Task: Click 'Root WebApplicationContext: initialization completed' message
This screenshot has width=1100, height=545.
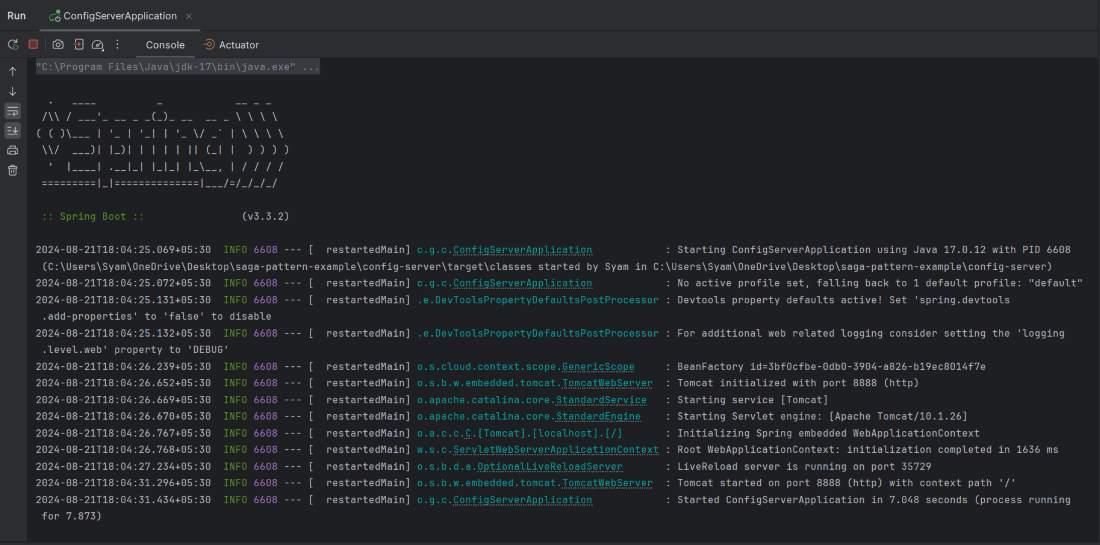Action: coord(868,450)
